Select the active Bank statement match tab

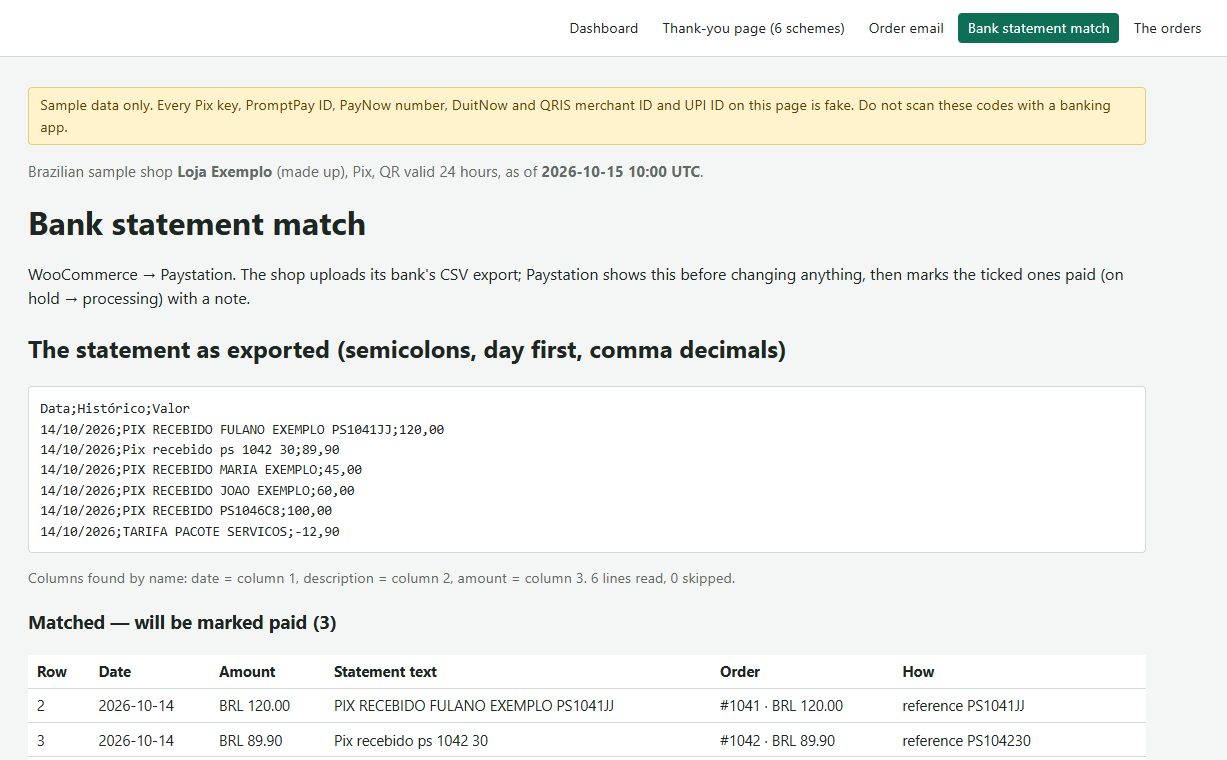1038,28
